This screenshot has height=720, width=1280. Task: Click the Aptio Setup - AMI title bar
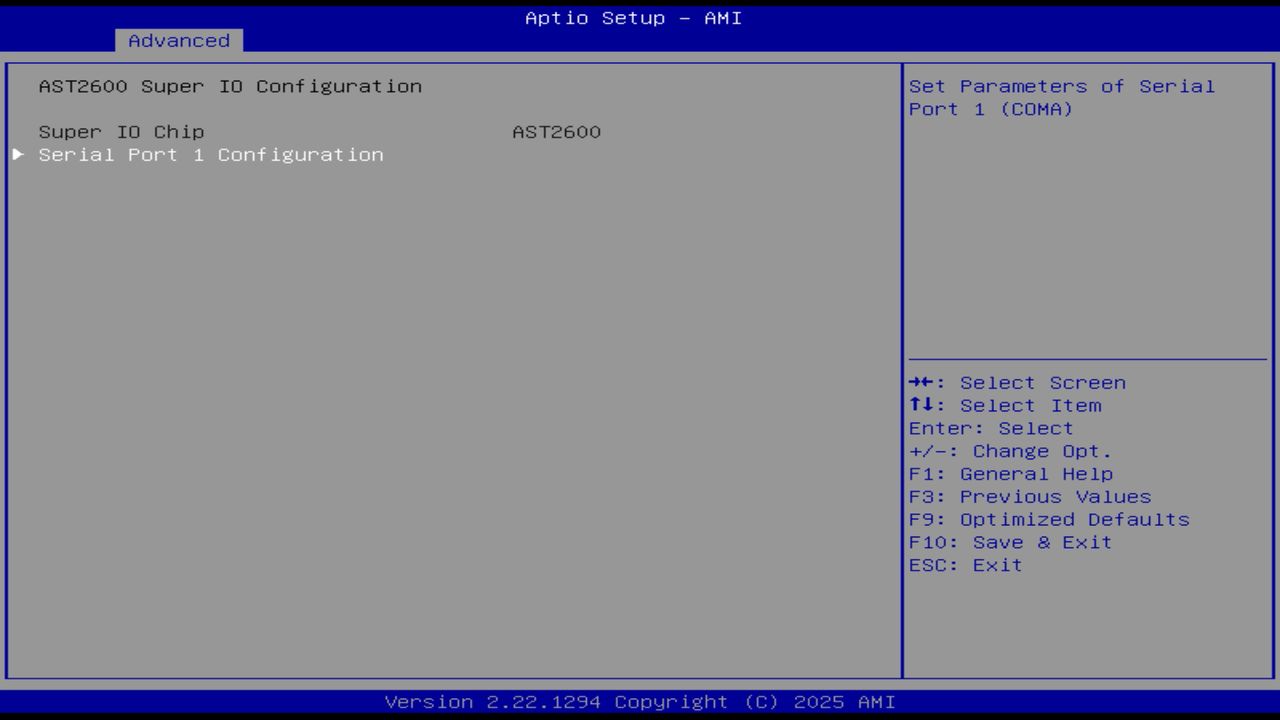click(632, 17)
